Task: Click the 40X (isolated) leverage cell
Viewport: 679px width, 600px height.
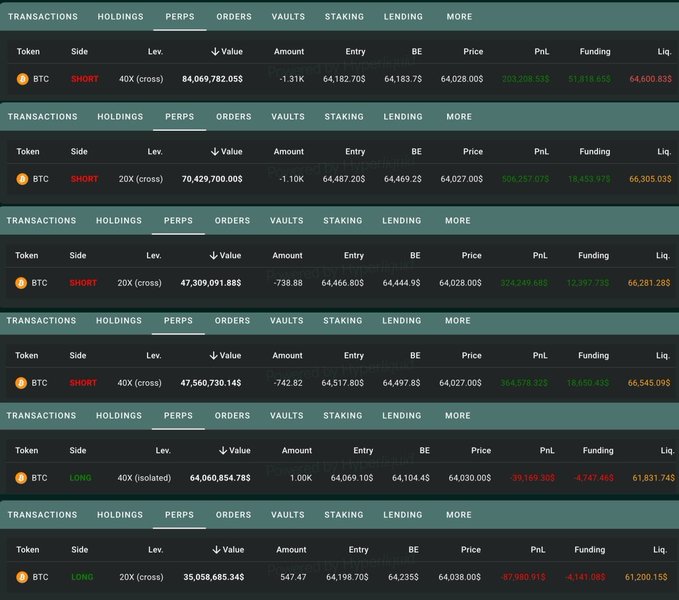Action: [x=144, y=478]
